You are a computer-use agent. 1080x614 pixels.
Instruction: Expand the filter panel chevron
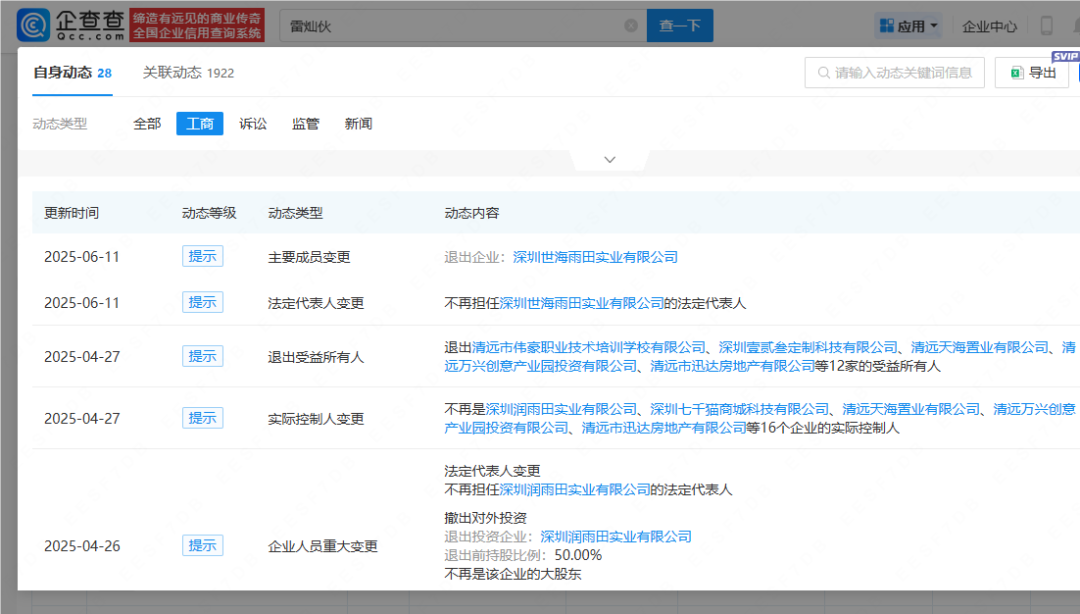pos(610,159)
